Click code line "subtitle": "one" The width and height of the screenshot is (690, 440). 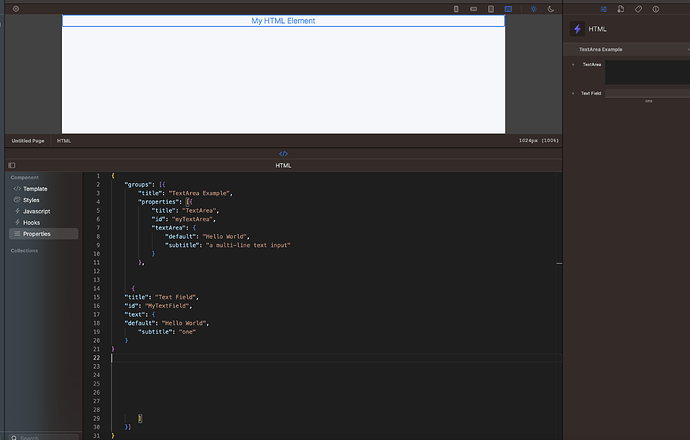pyautogui.click(x=167, y=332)
